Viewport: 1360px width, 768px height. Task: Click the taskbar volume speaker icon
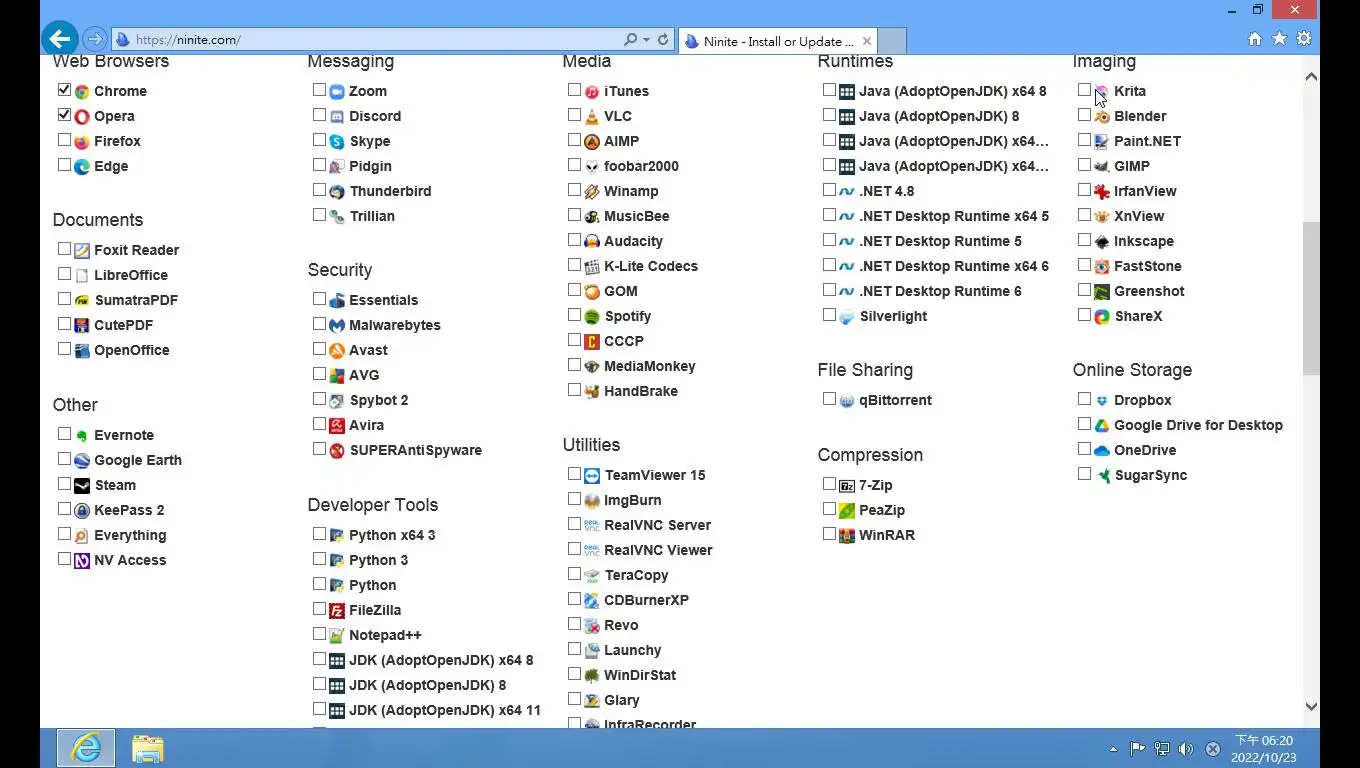[1186, 749]
